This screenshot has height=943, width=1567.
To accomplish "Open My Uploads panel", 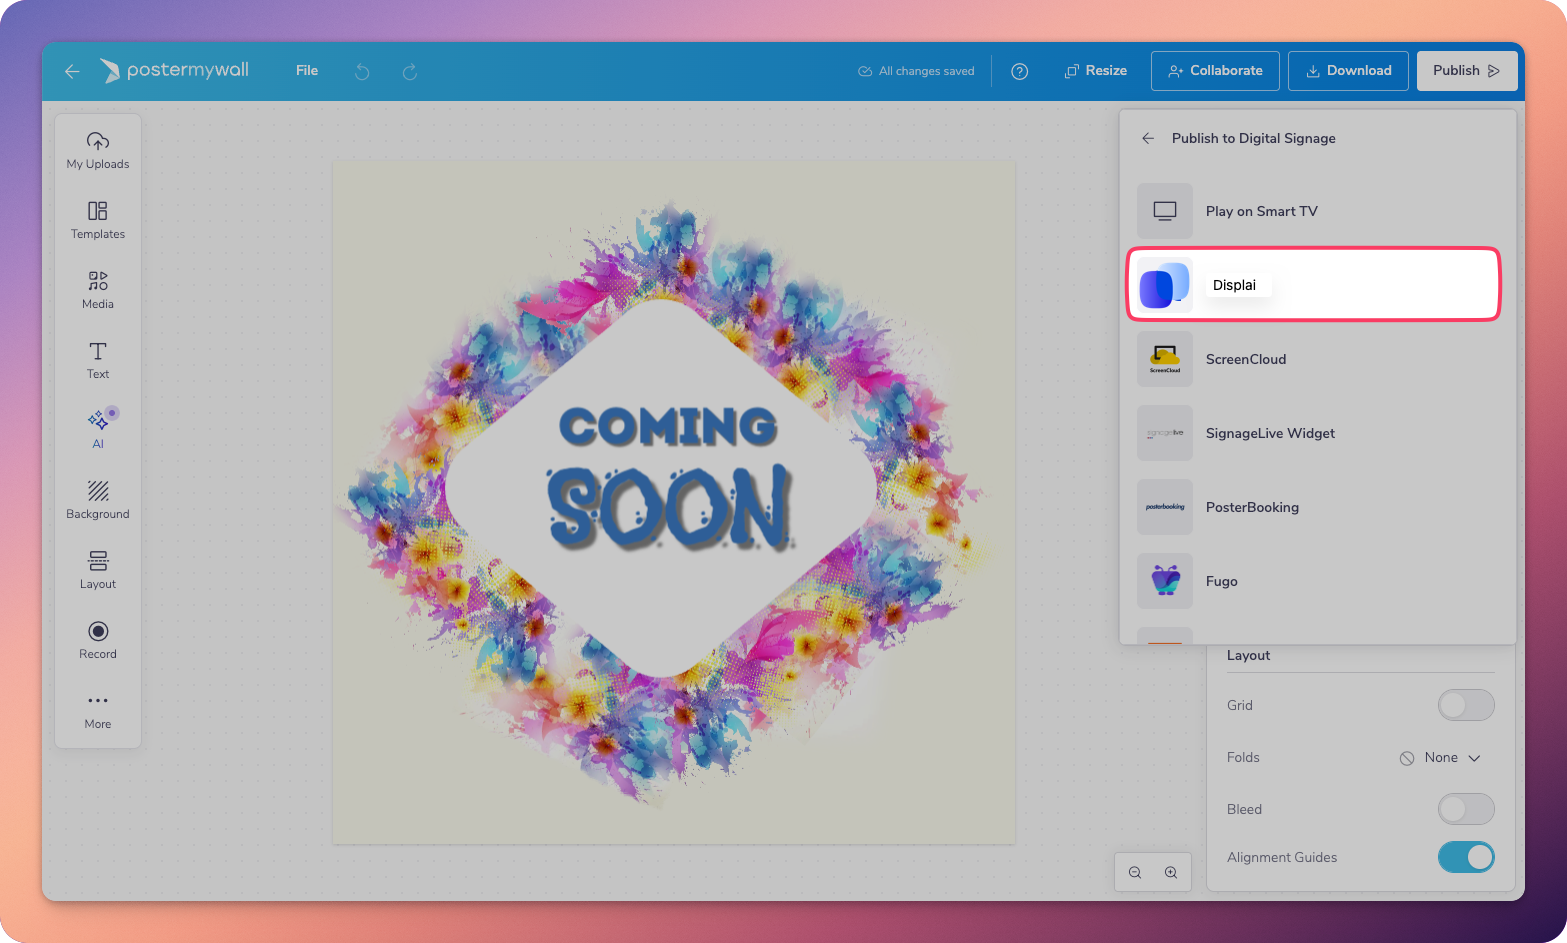I will (98, 150).
